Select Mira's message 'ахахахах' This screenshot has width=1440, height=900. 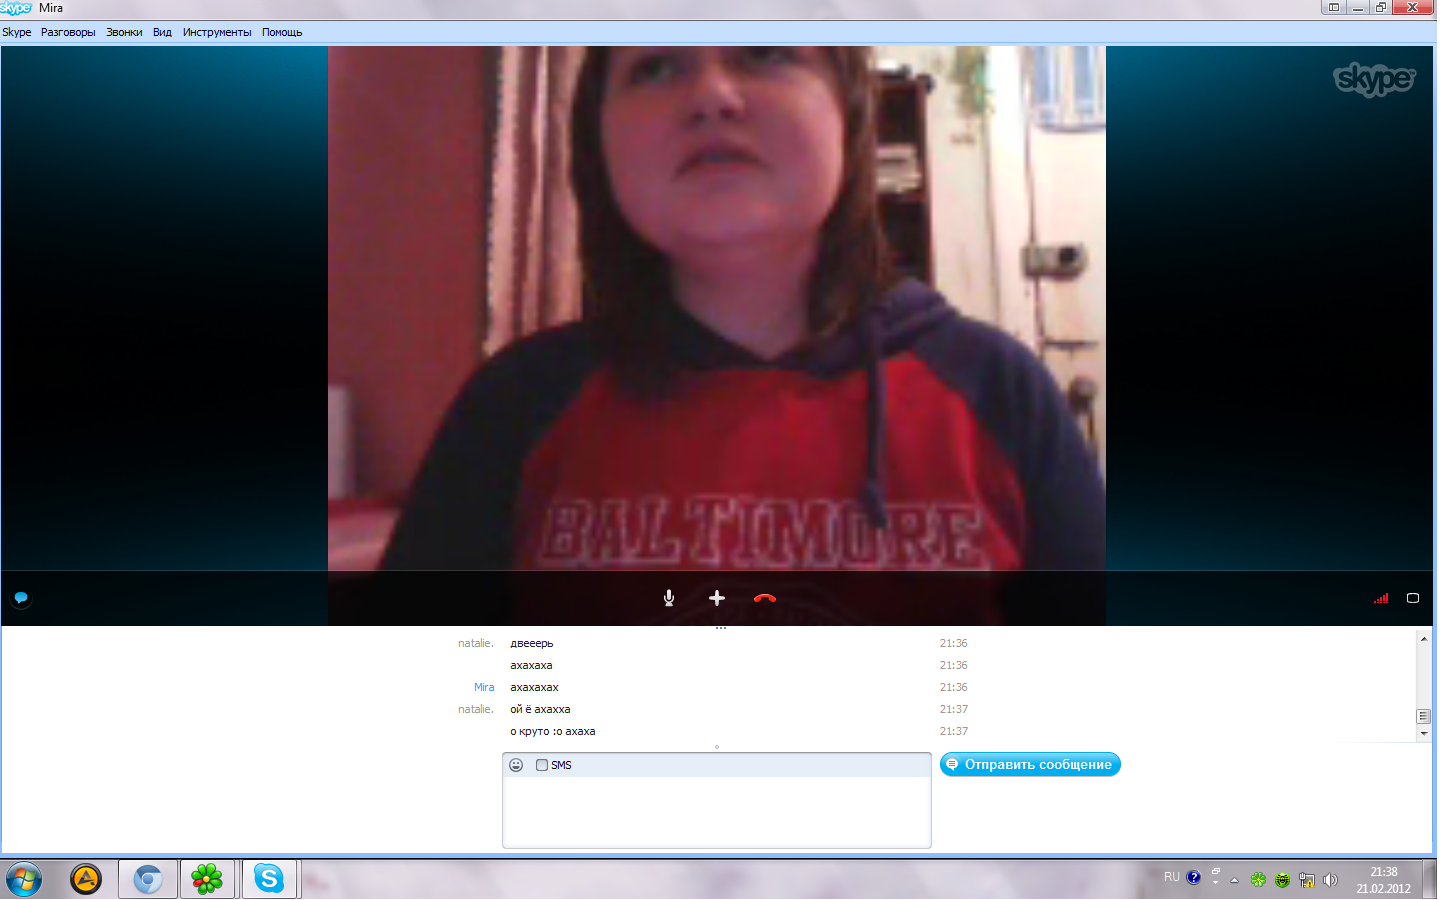534,687
